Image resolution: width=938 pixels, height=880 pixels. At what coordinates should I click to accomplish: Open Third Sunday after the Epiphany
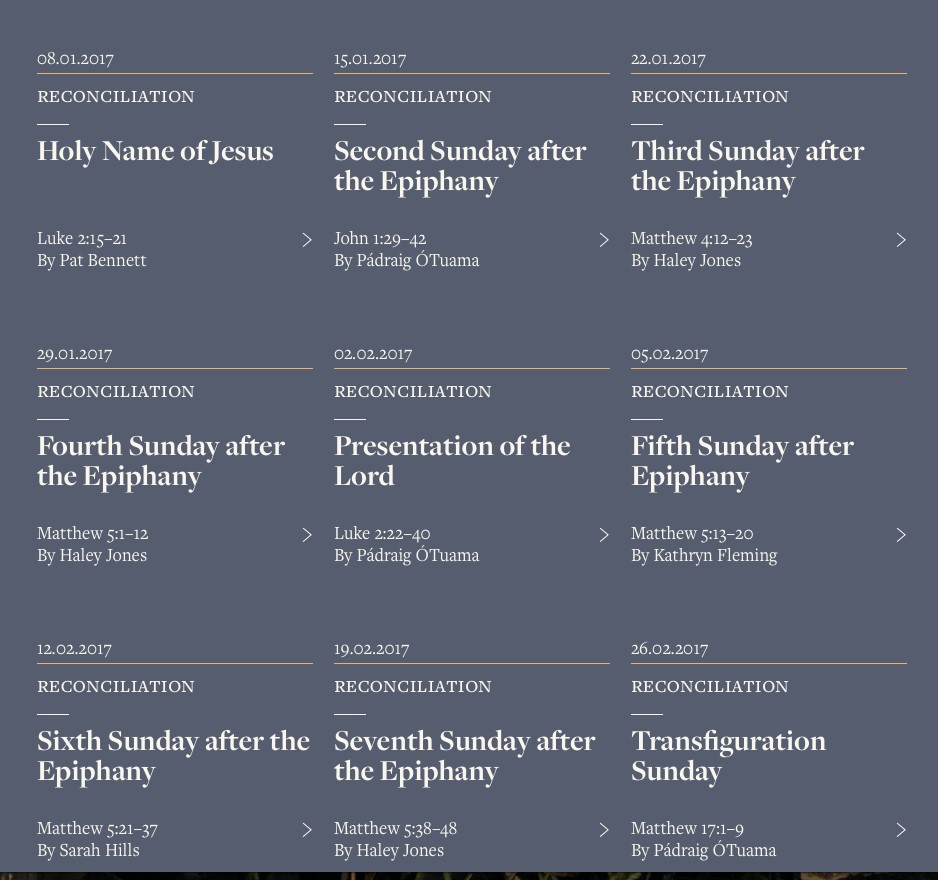click(x=747, y=165)
